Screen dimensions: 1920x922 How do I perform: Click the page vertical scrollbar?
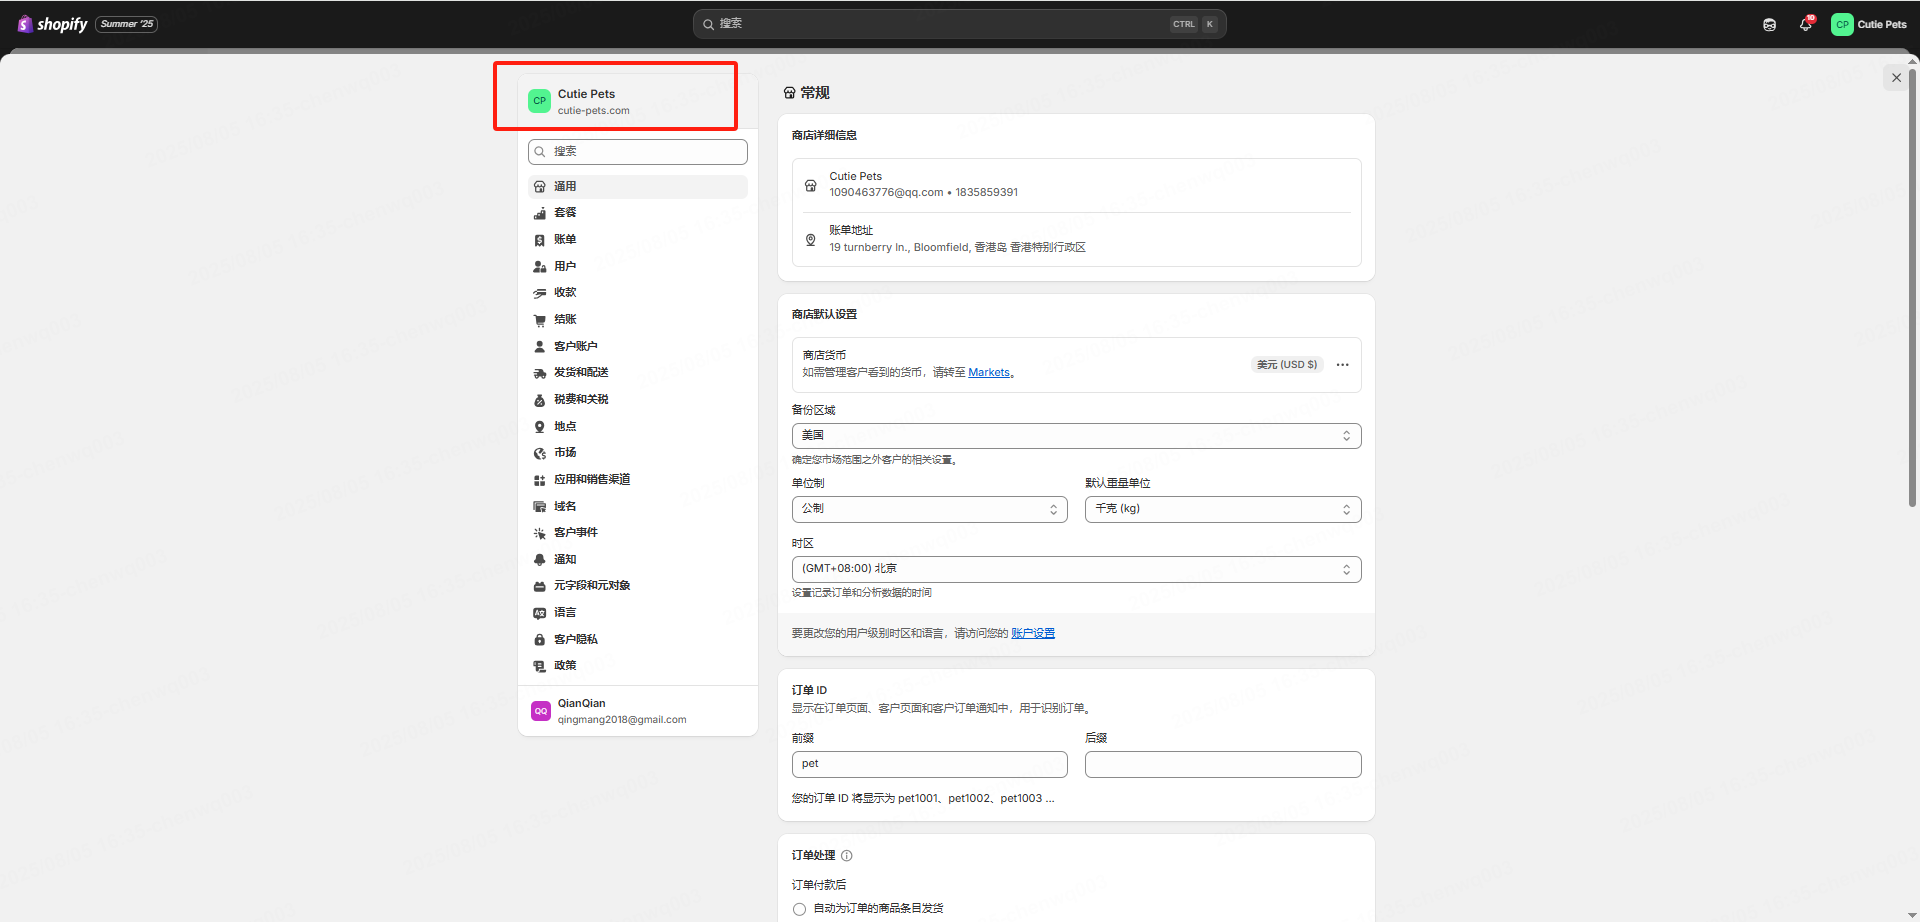click(x=1913, y=288)
